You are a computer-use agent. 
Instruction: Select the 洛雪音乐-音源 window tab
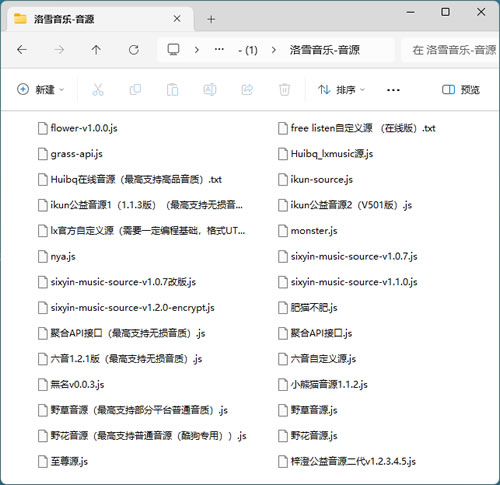(99, 19)
